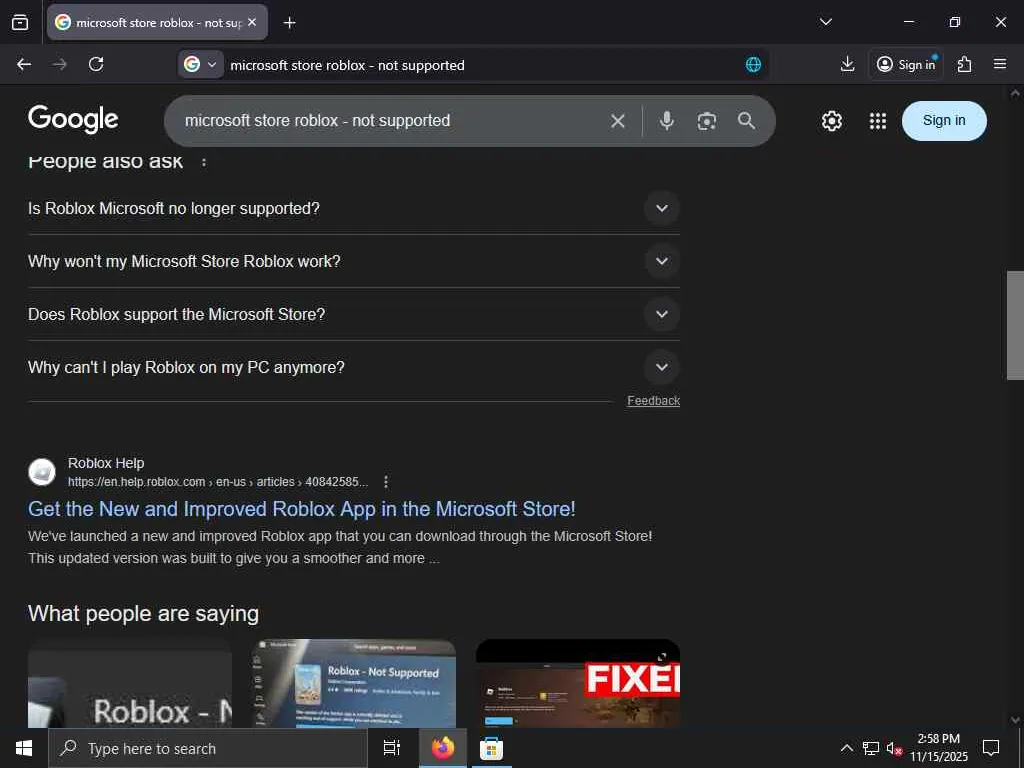The height and width of the screenshot is (768, 1024).
Task: Open the "Roblox - Not Supported" video thumbnail
Action: tap(353, 683)
